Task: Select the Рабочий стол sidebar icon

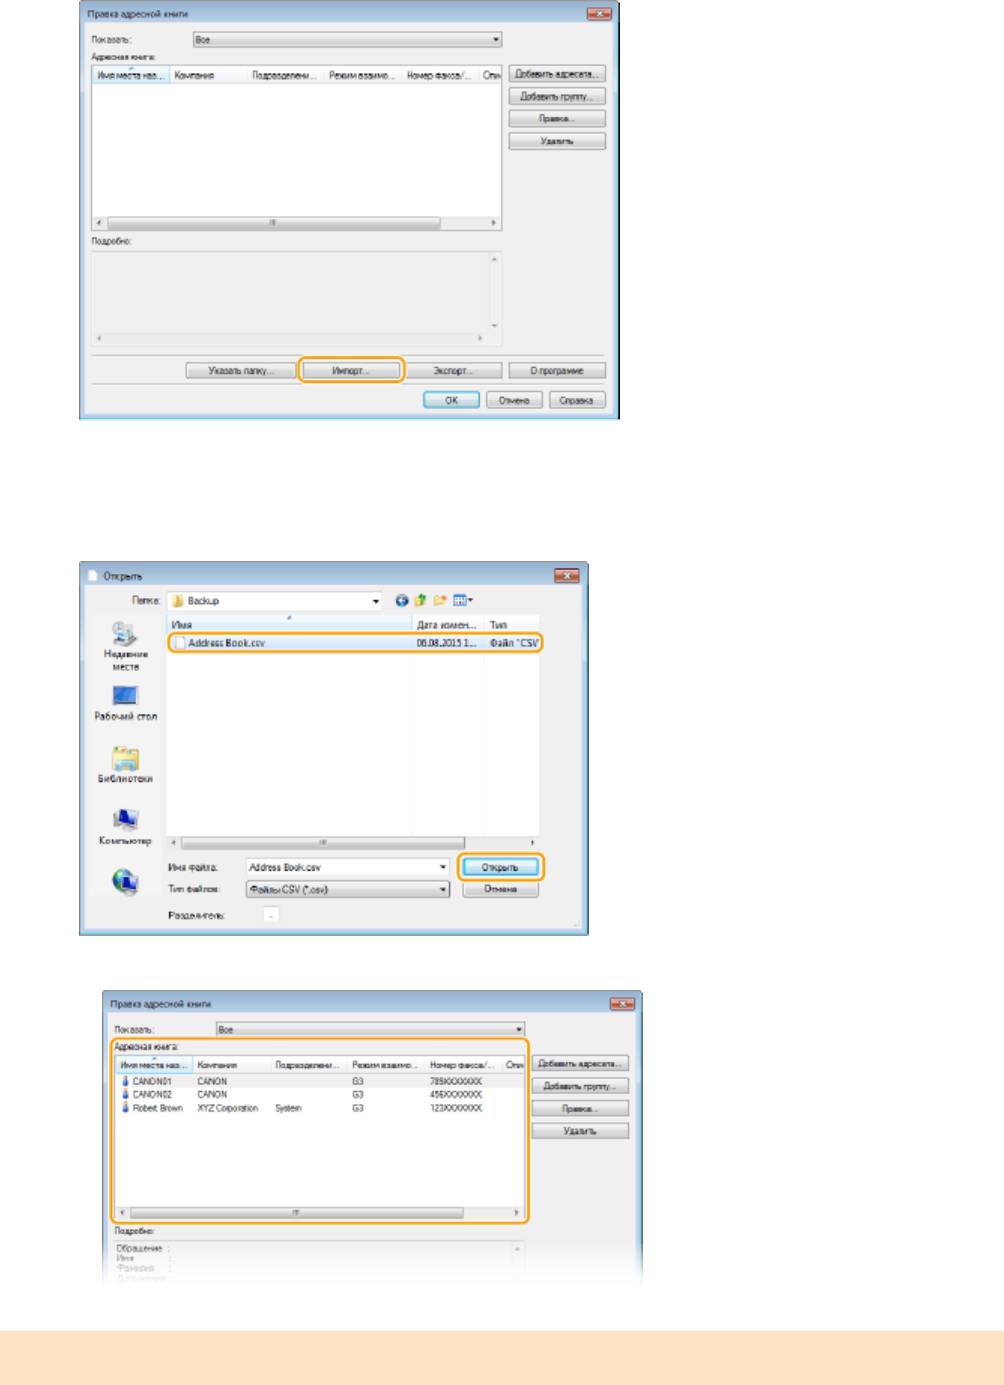Action: (125, 697)
